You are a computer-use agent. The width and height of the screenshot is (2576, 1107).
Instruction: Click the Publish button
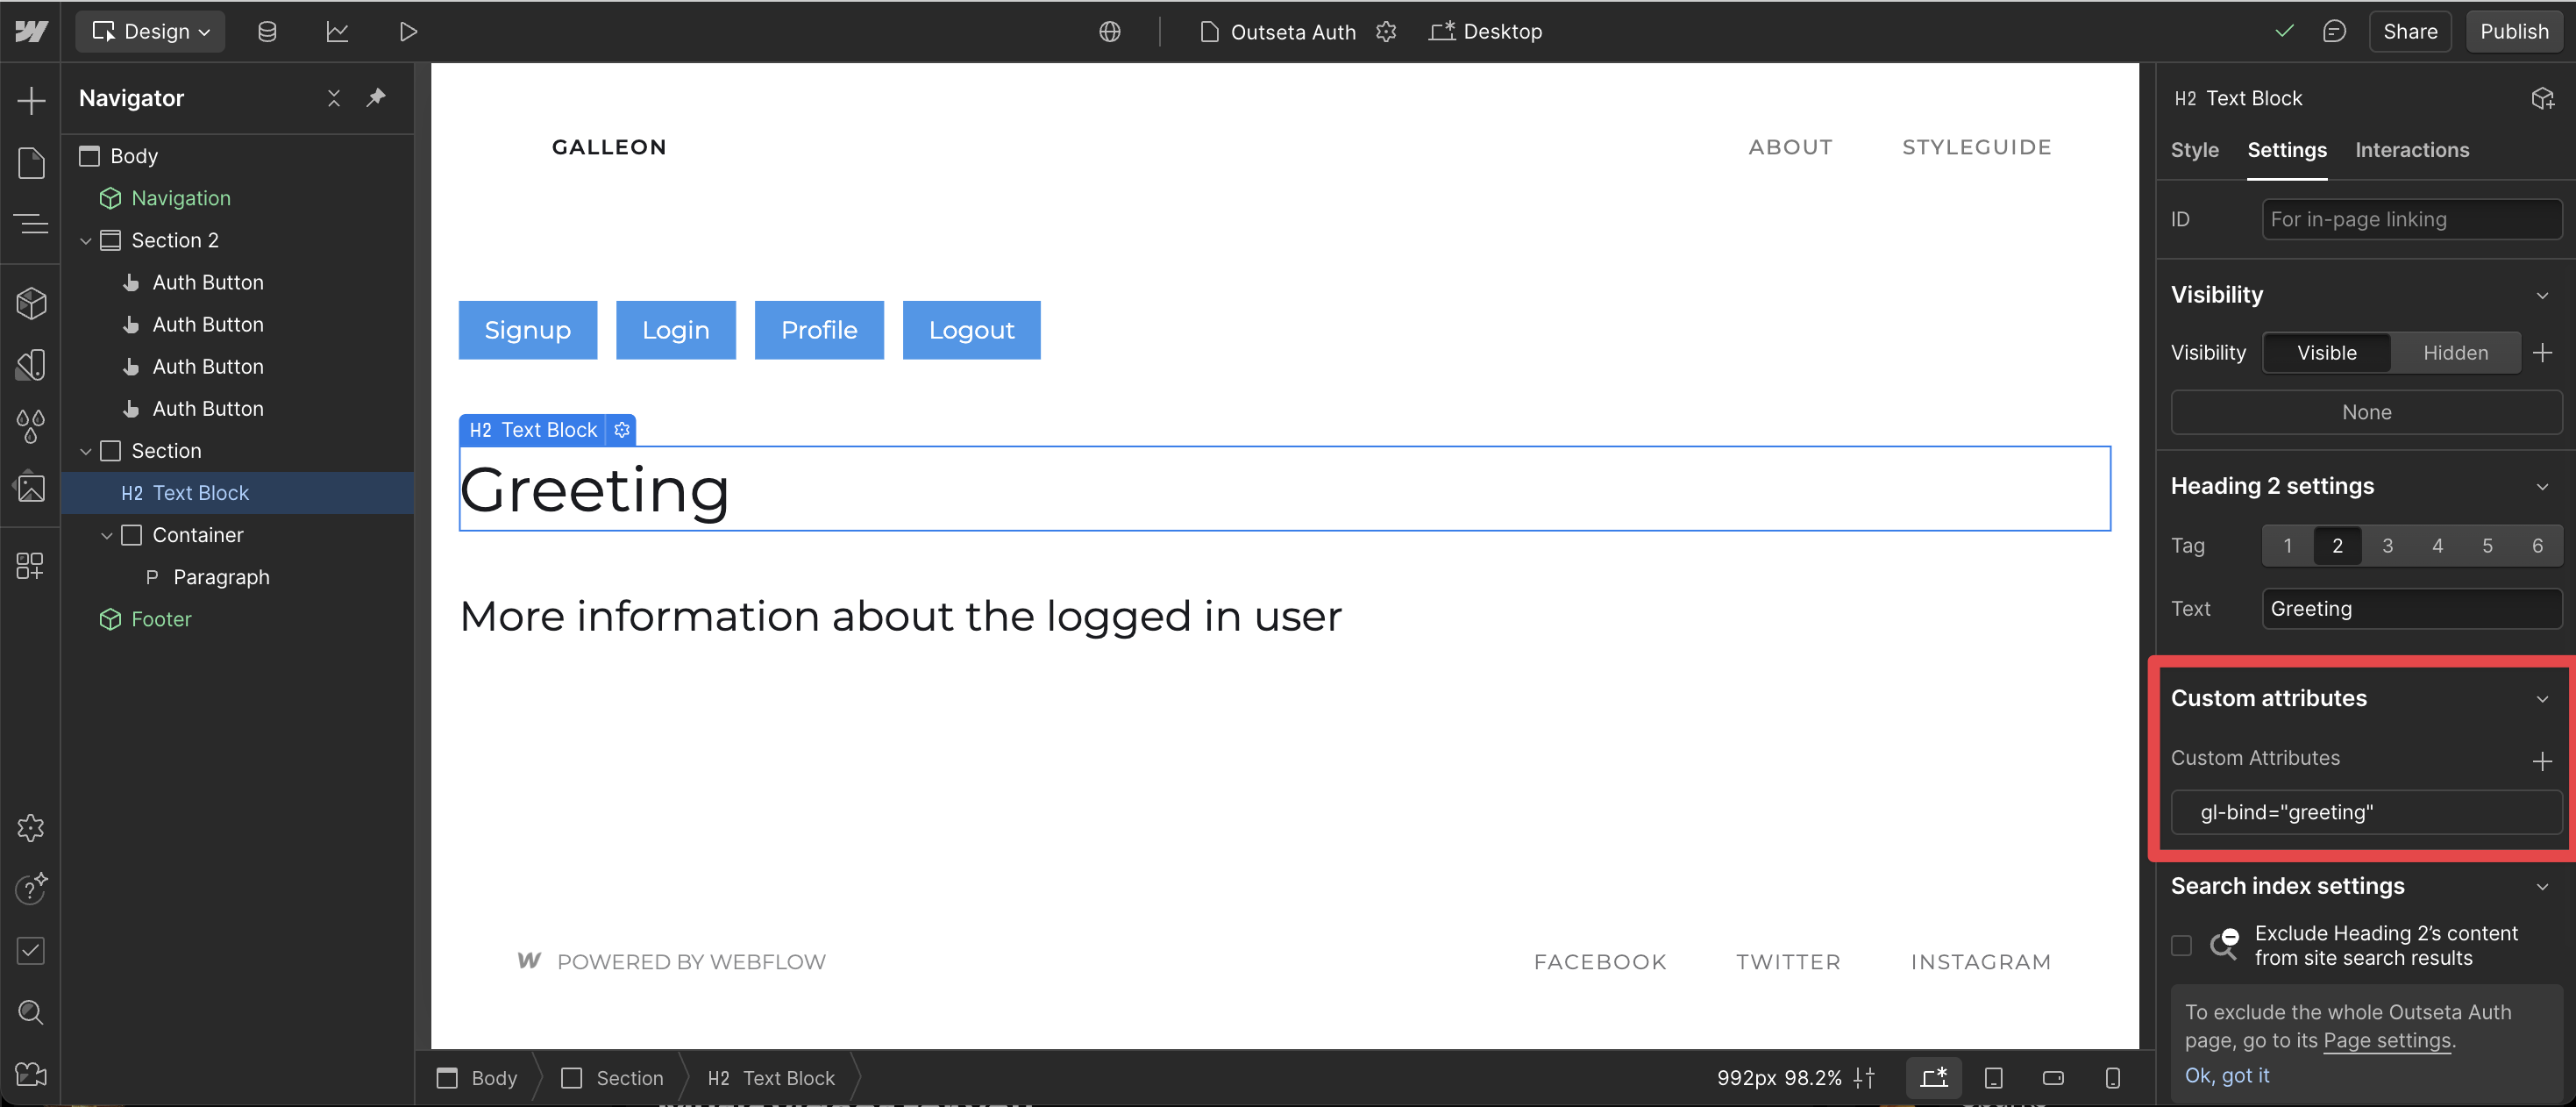tap(2513, 32)
